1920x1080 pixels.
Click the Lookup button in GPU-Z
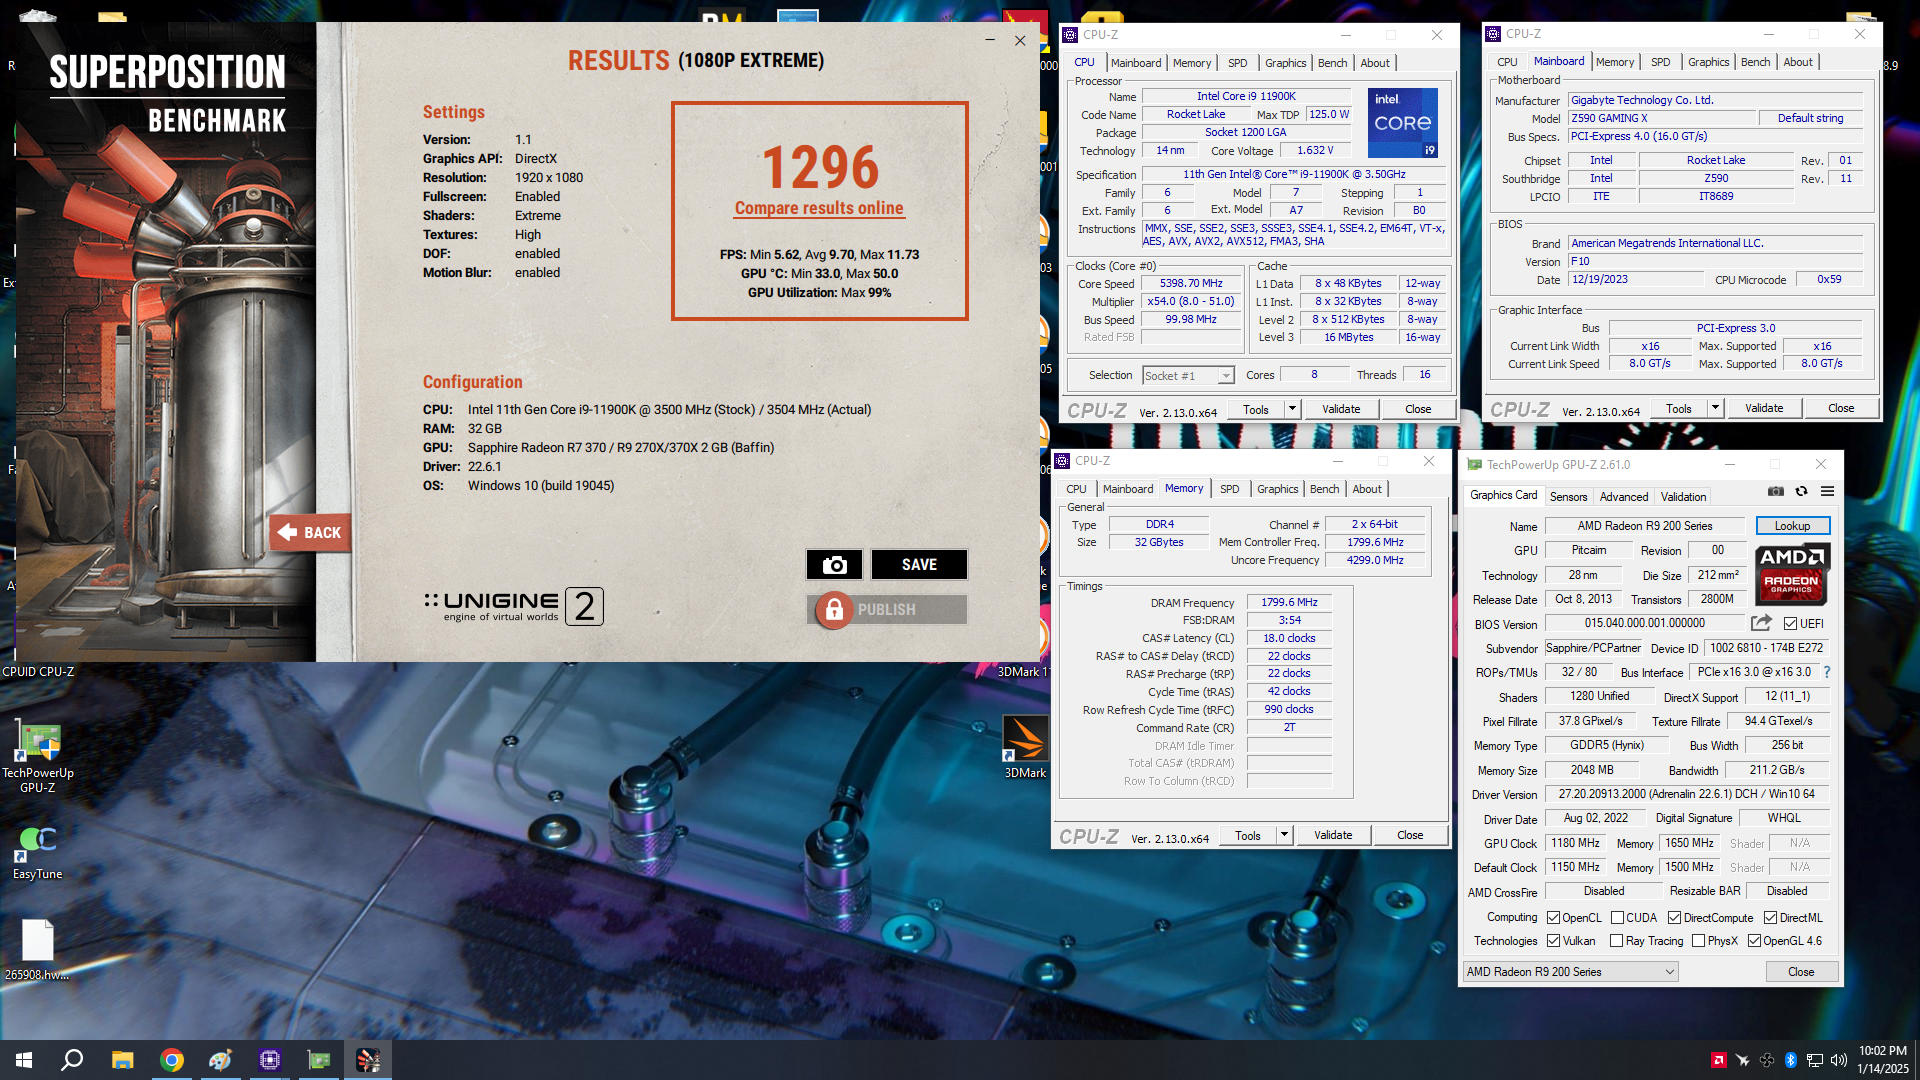[1792, 526]
